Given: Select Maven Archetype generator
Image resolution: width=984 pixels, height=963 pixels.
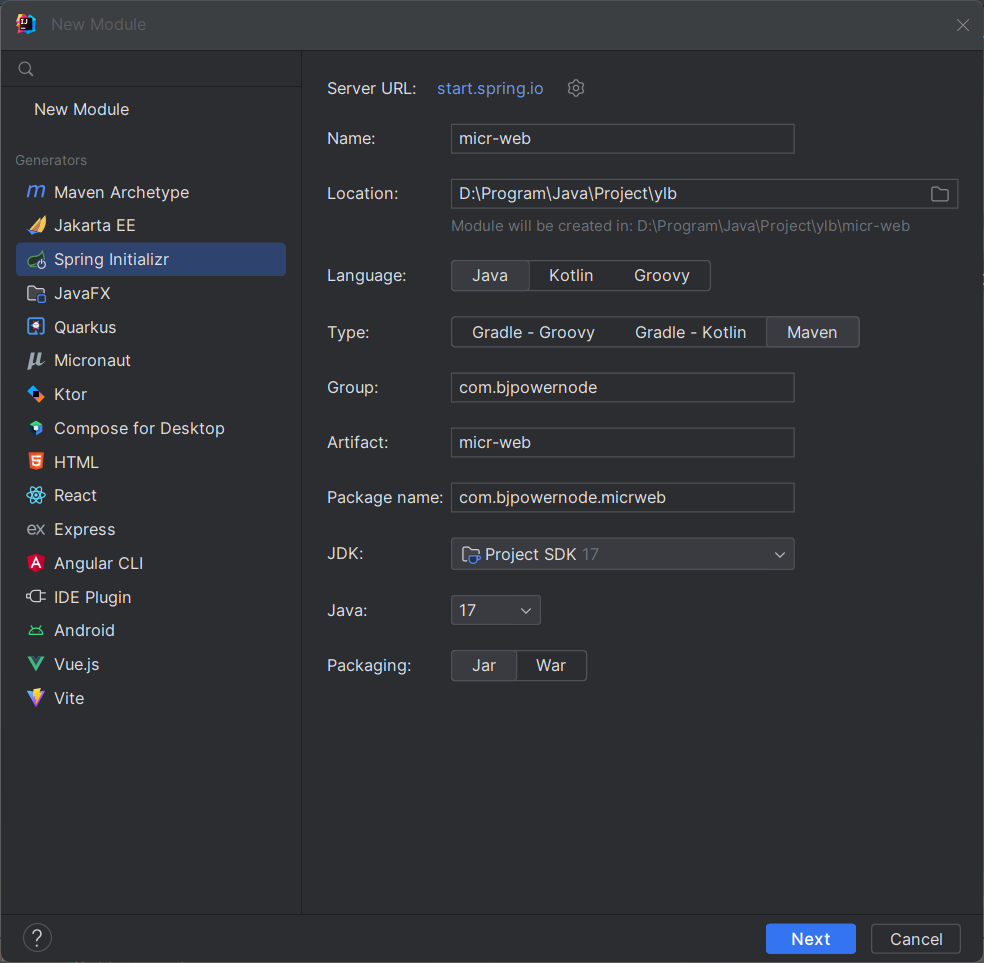Looking at the screenshot, I should point(151,192).
